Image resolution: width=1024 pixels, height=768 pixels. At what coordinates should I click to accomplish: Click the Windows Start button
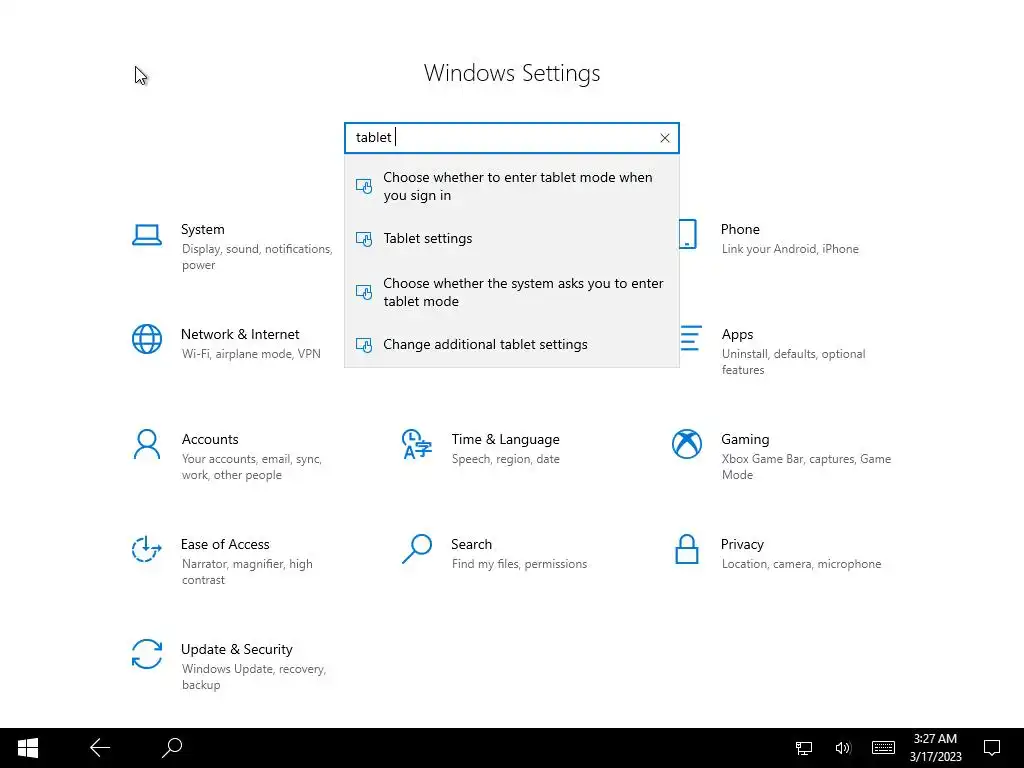pyautogui.click(x=27, y=748)
